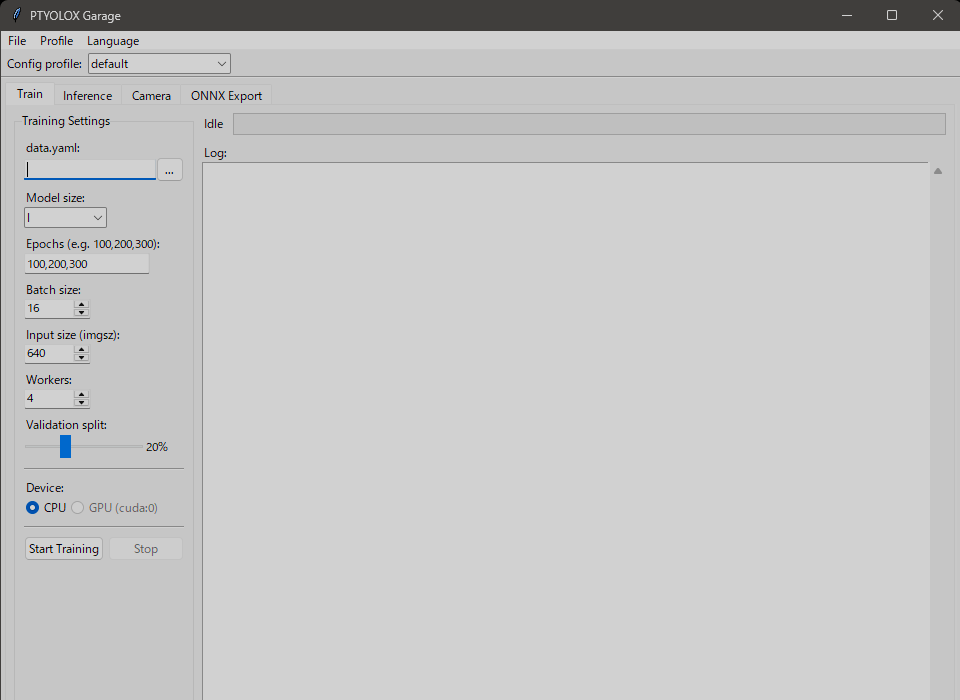This screenshot has height=700, width=960.
Task: Click the Log scrollbar up arrow
Action: tap(938, 171)
